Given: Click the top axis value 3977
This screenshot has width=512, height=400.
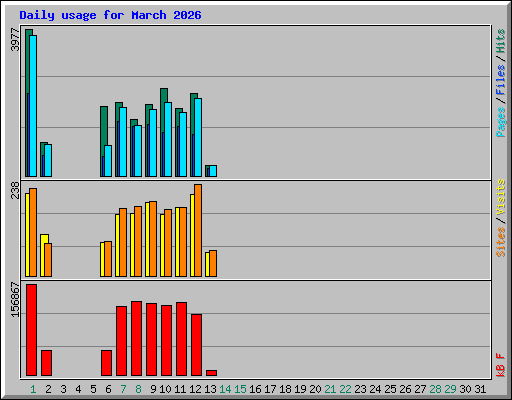Looking at the screenshot, I should (x=15, y=40).
